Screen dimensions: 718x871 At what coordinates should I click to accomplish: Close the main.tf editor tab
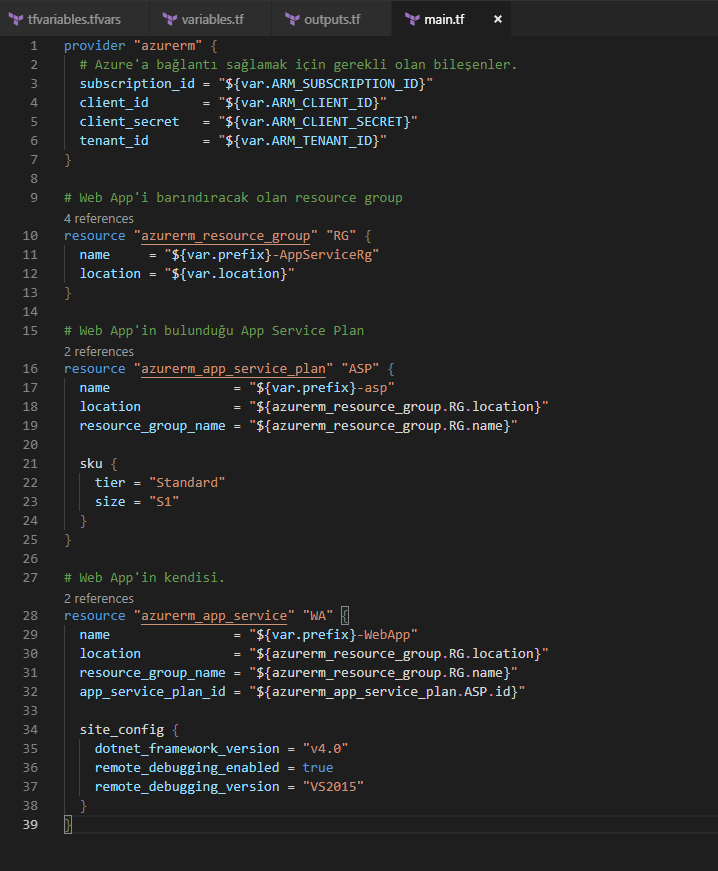498,19
